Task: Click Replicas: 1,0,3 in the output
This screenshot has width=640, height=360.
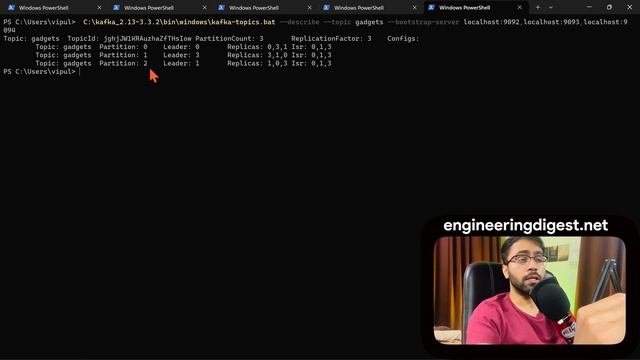Action: [x=257, y=64]
